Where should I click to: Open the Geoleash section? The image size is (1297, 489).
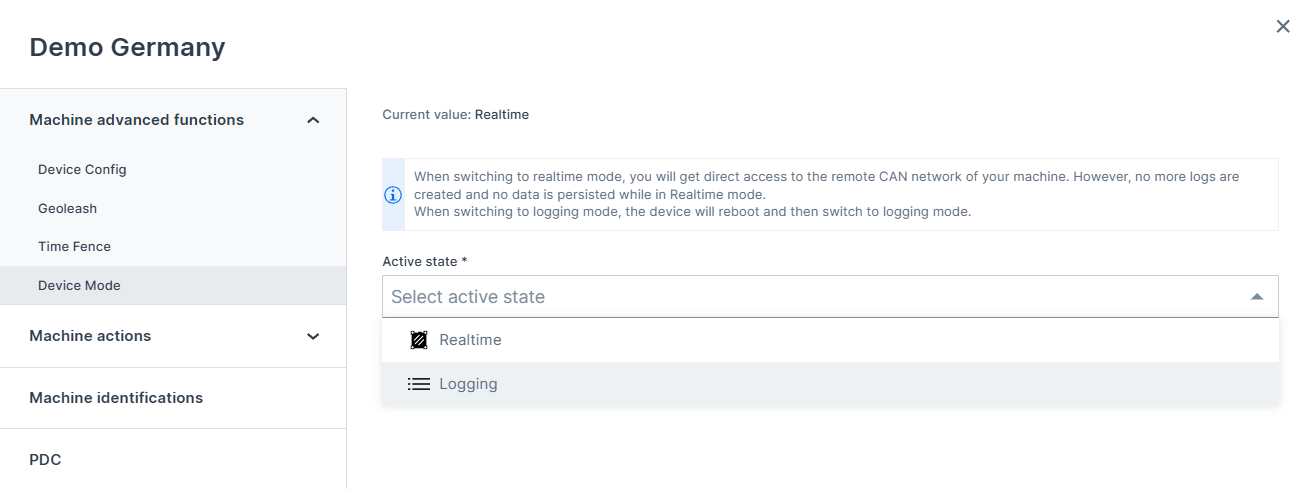point(67,208)
